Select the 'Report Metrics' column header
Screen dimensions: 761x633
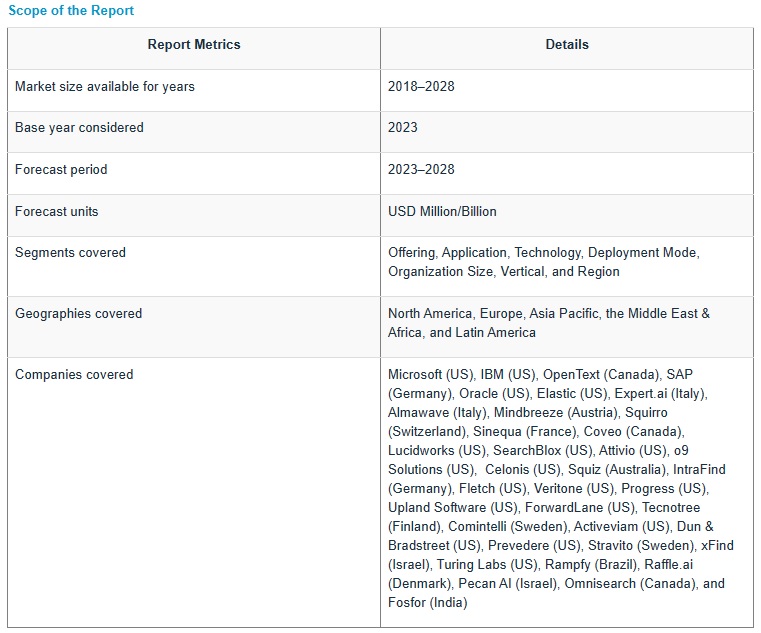(x=194, y=45)
